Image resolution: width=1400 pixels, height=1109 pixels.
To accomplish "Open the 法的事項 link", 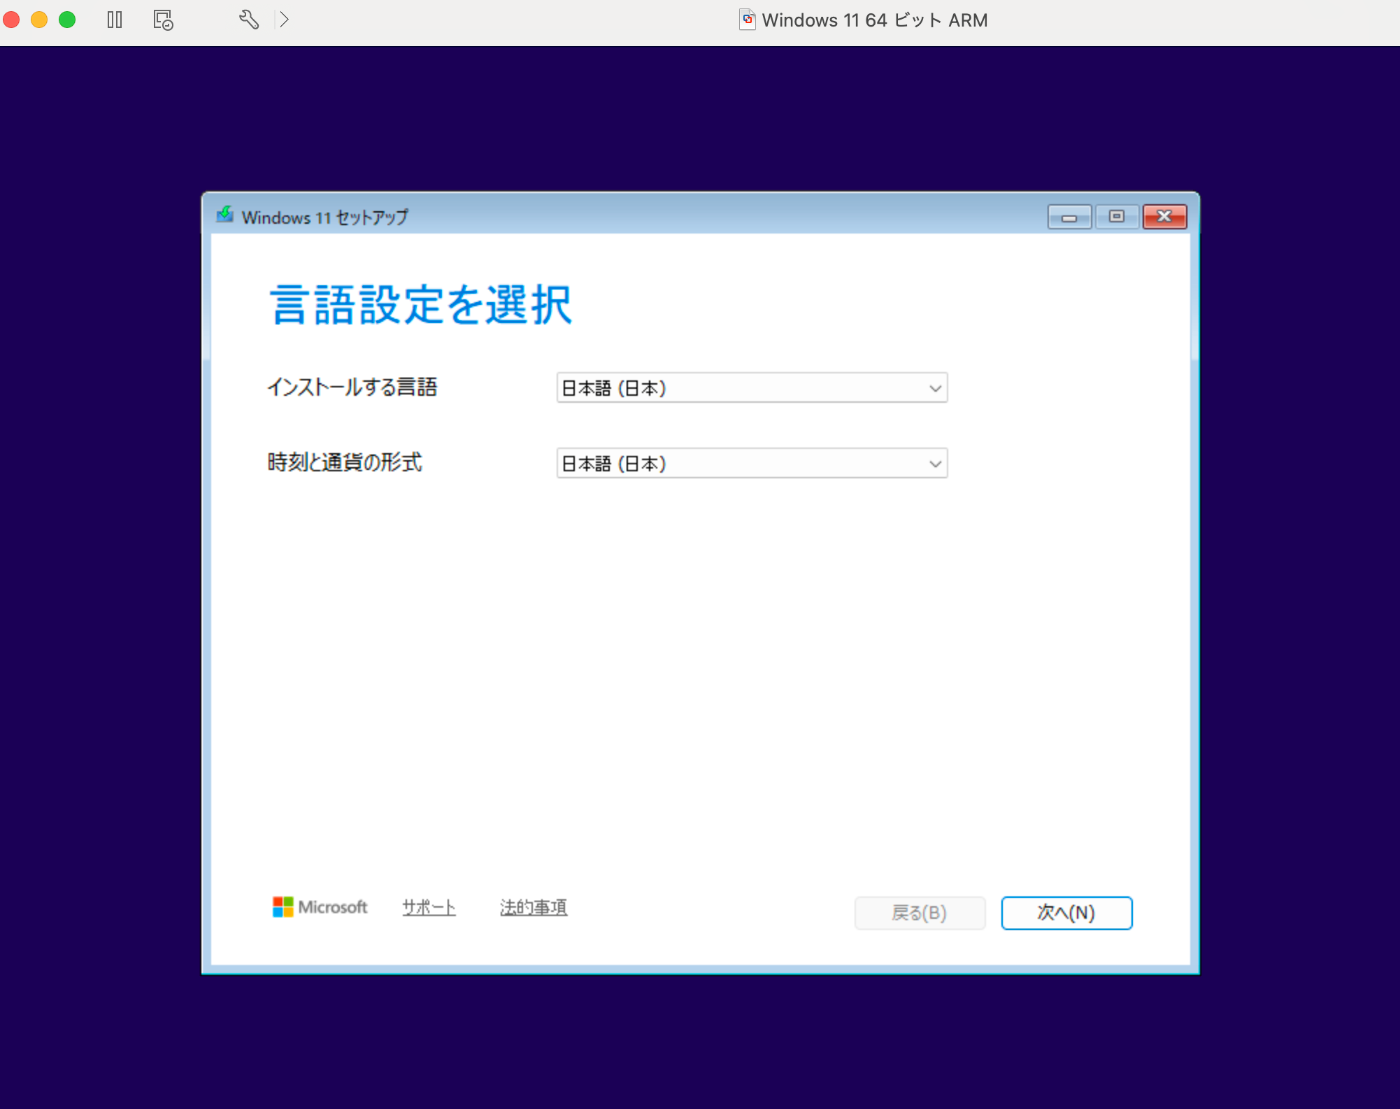I will click(x=534, y=907).
